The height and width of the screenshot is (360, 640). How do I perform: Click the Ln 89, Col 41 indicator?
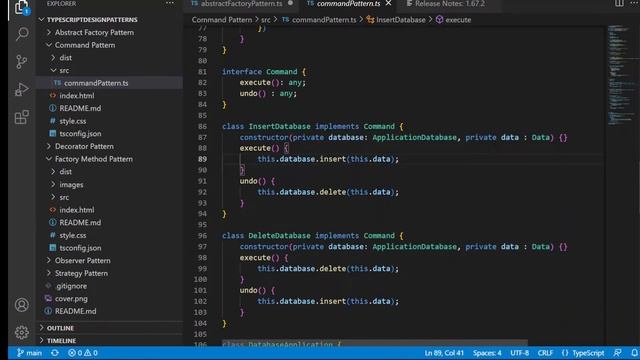(444, 353)
